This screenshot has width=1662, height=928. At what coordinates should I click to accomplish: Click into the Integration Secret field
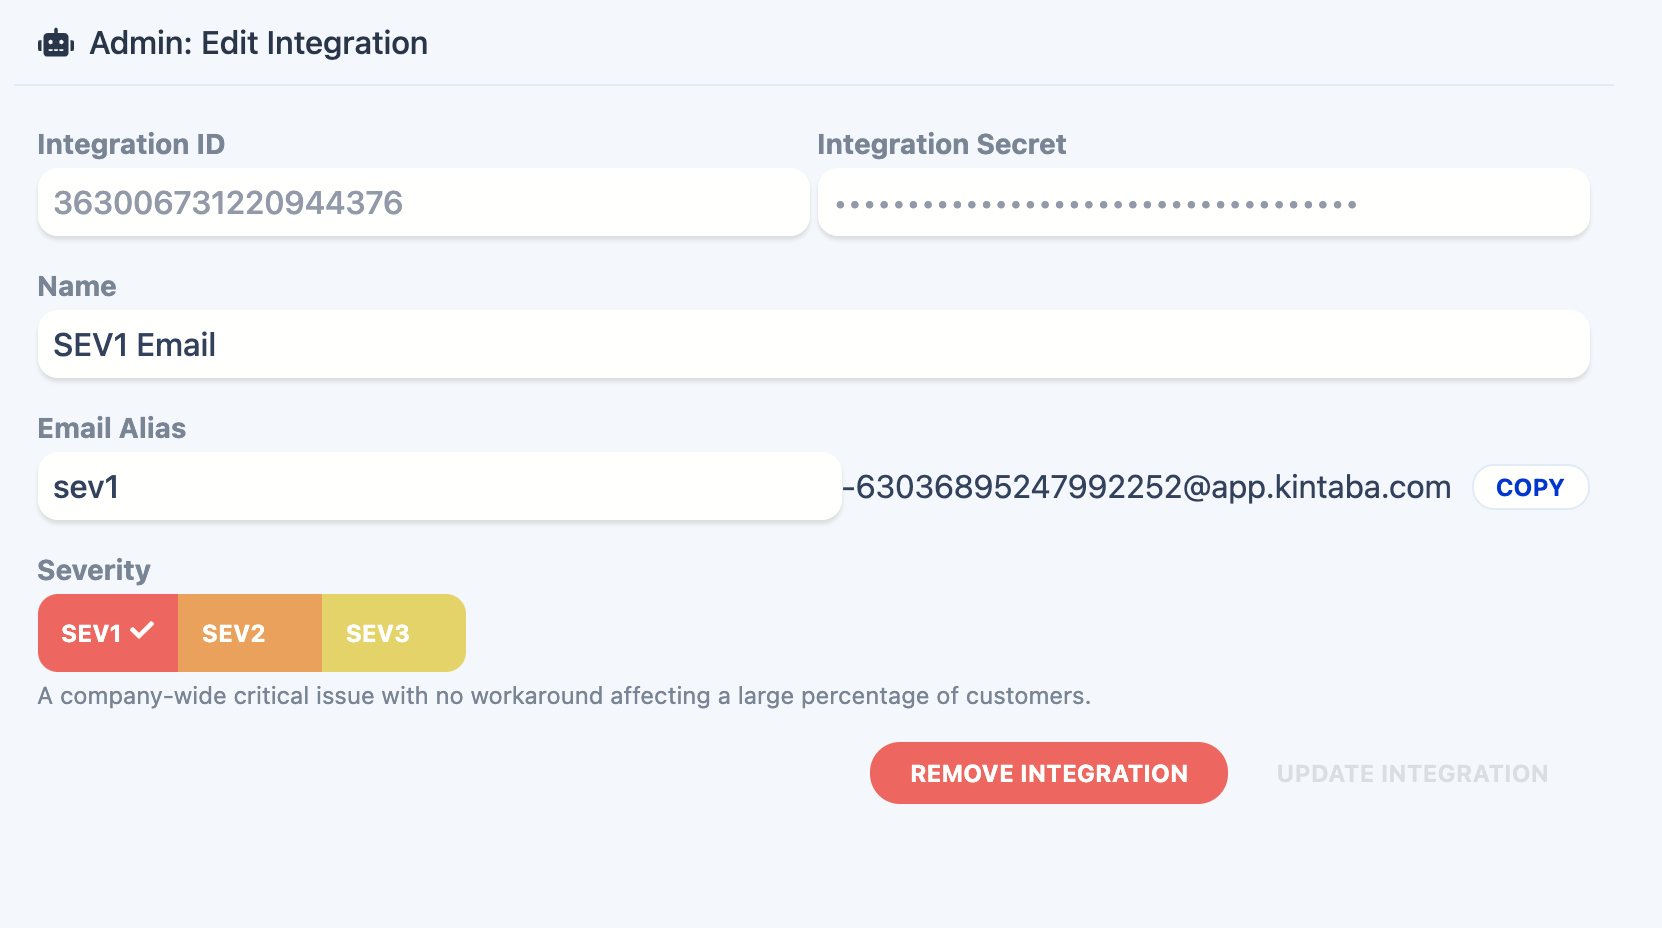tap(1203, 203)
